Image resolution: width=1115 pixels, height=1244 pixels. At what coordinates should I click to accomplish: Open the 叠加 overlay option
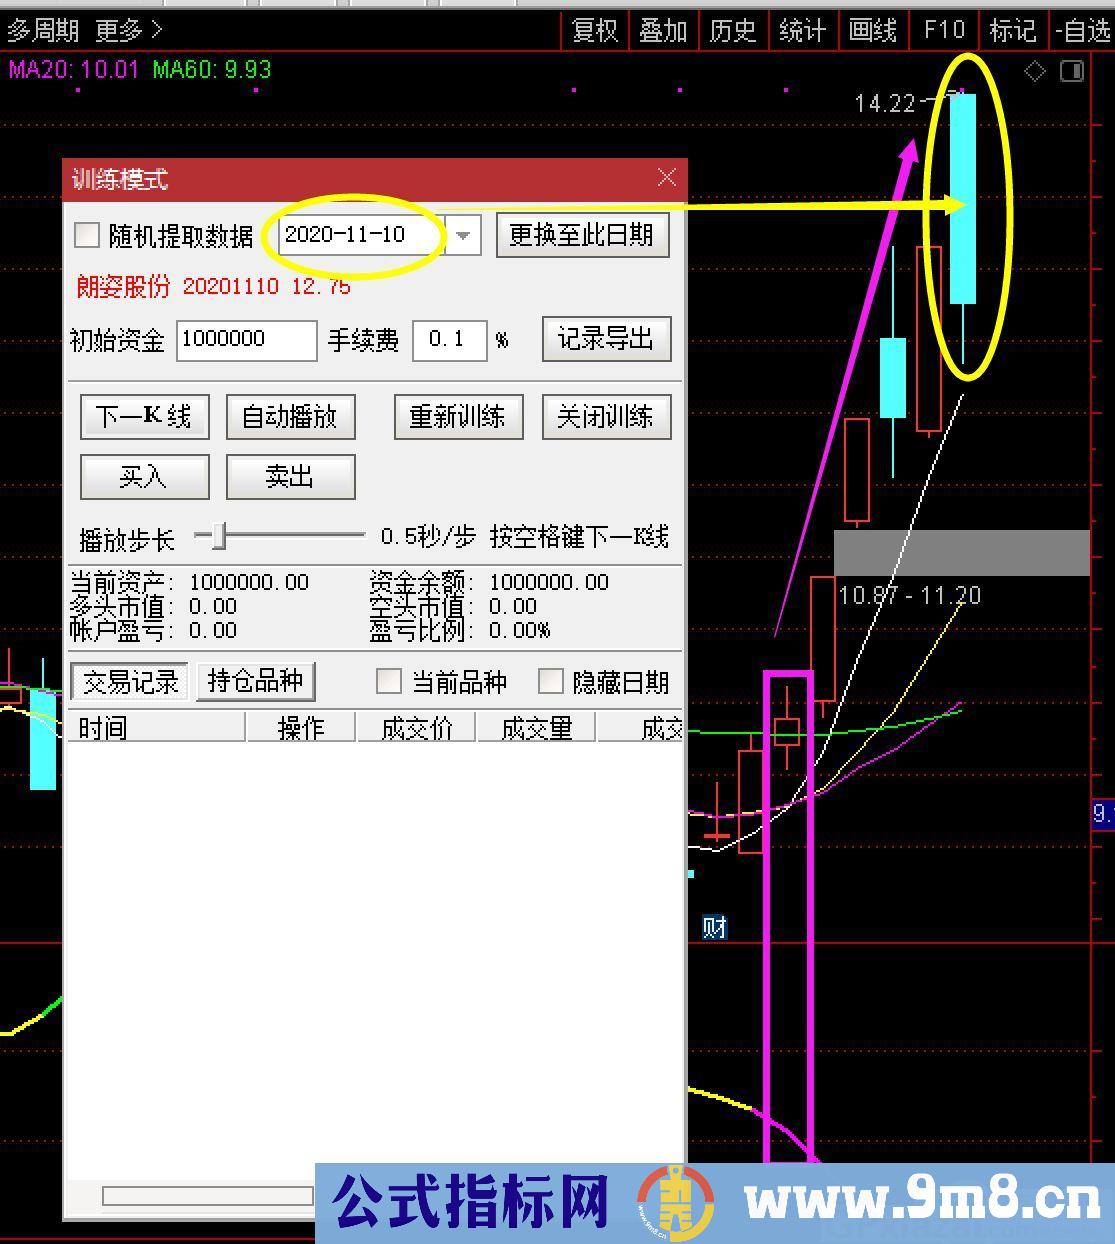pos(664,31)
